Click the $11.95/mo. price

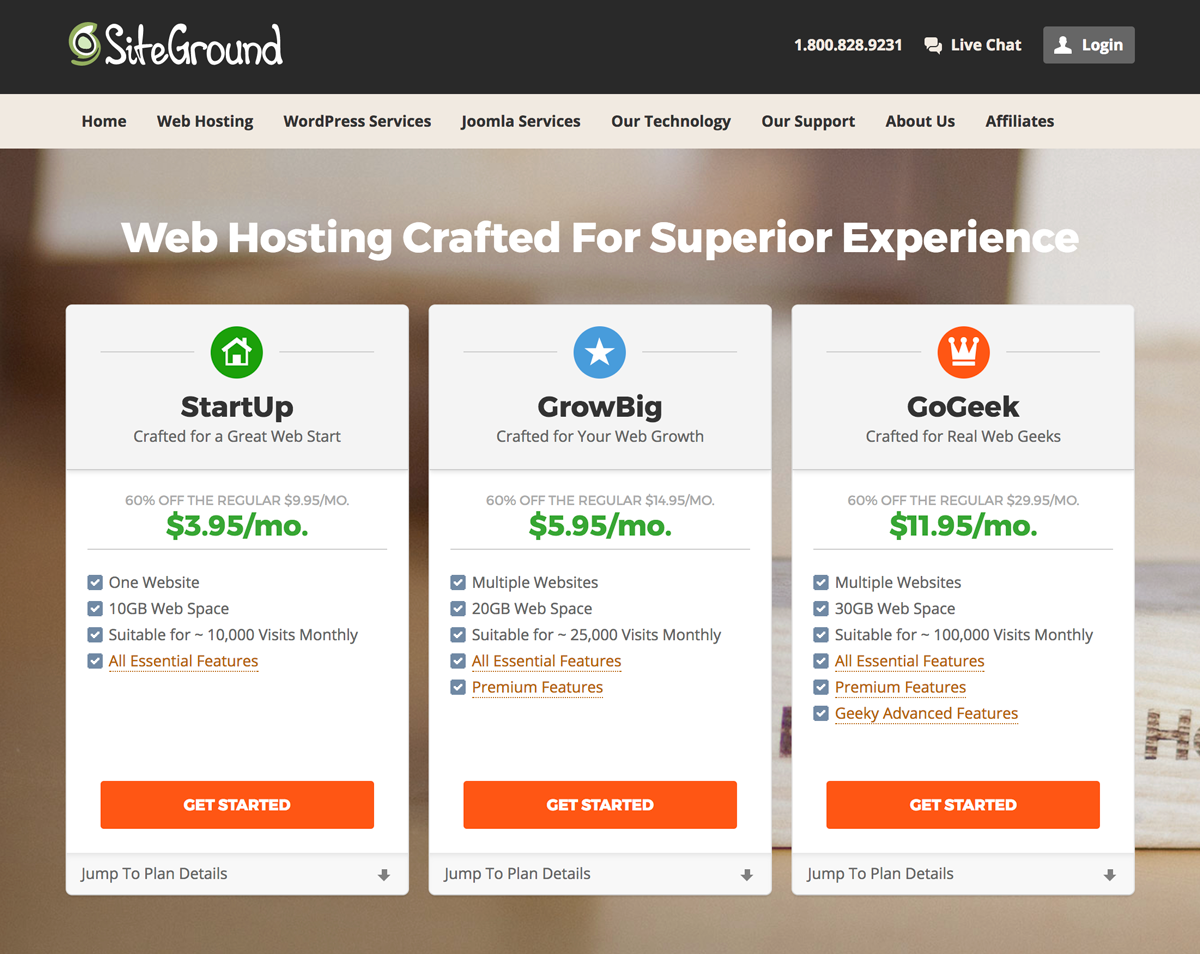coord(963,526)
